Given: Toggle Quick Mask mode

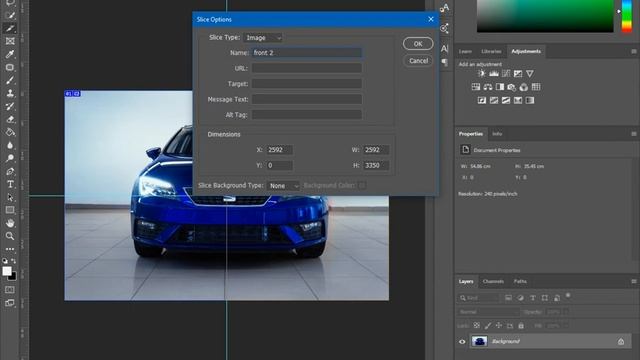Looking at the screenshot, I should click(x=10, y=290).
